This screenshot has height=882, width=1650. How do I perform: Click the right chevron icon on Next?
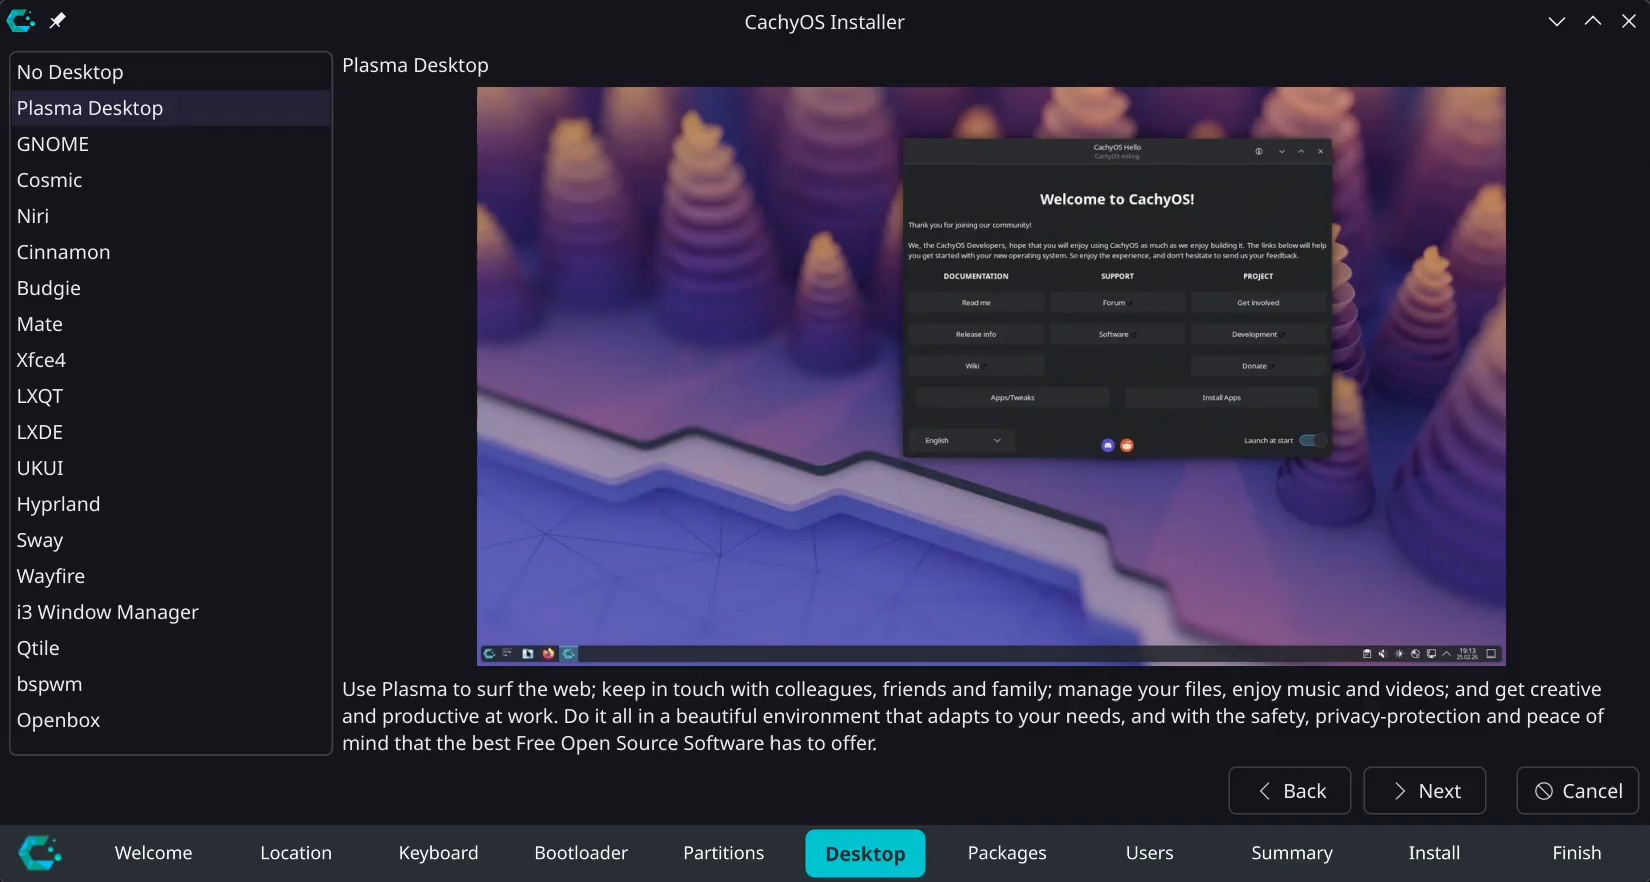pyautogui.click(x=1400, y=791)
